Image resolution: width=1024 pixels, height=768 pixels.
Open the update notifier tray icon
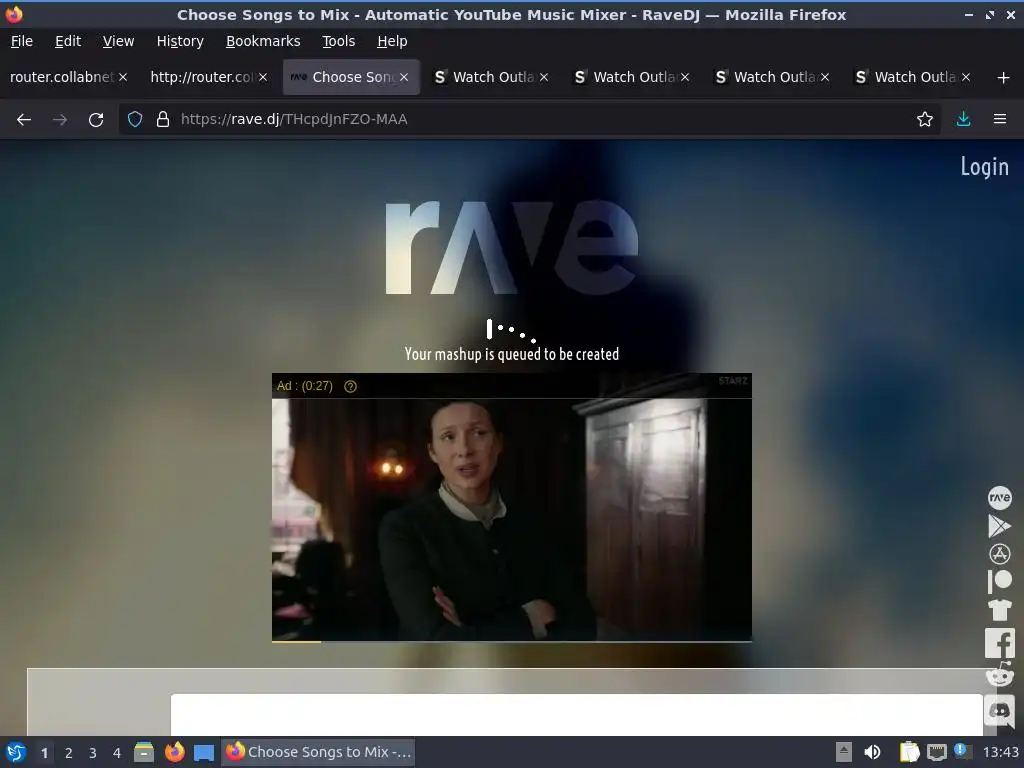(961, 750)
